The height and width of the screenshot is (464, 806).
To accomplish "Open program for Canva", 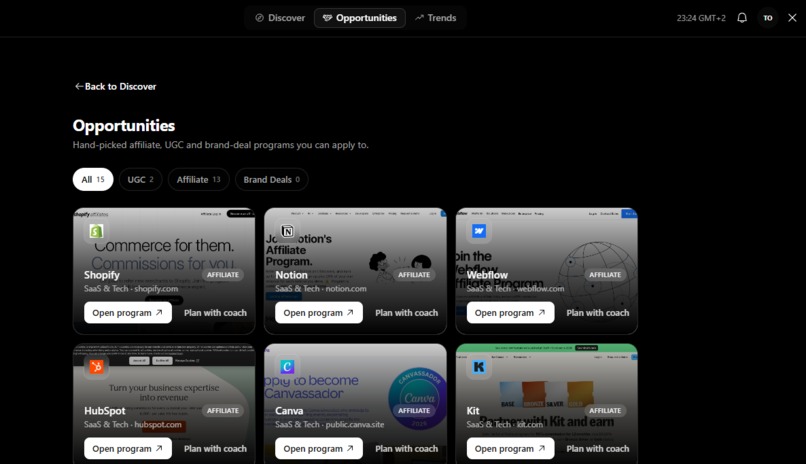I will pyautogui.click(x=319, y=449).
